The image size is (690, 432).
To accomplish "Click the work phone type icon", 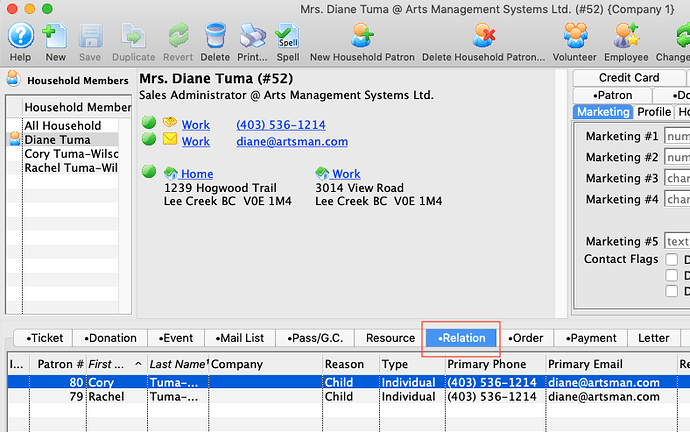I will [169, 122].
